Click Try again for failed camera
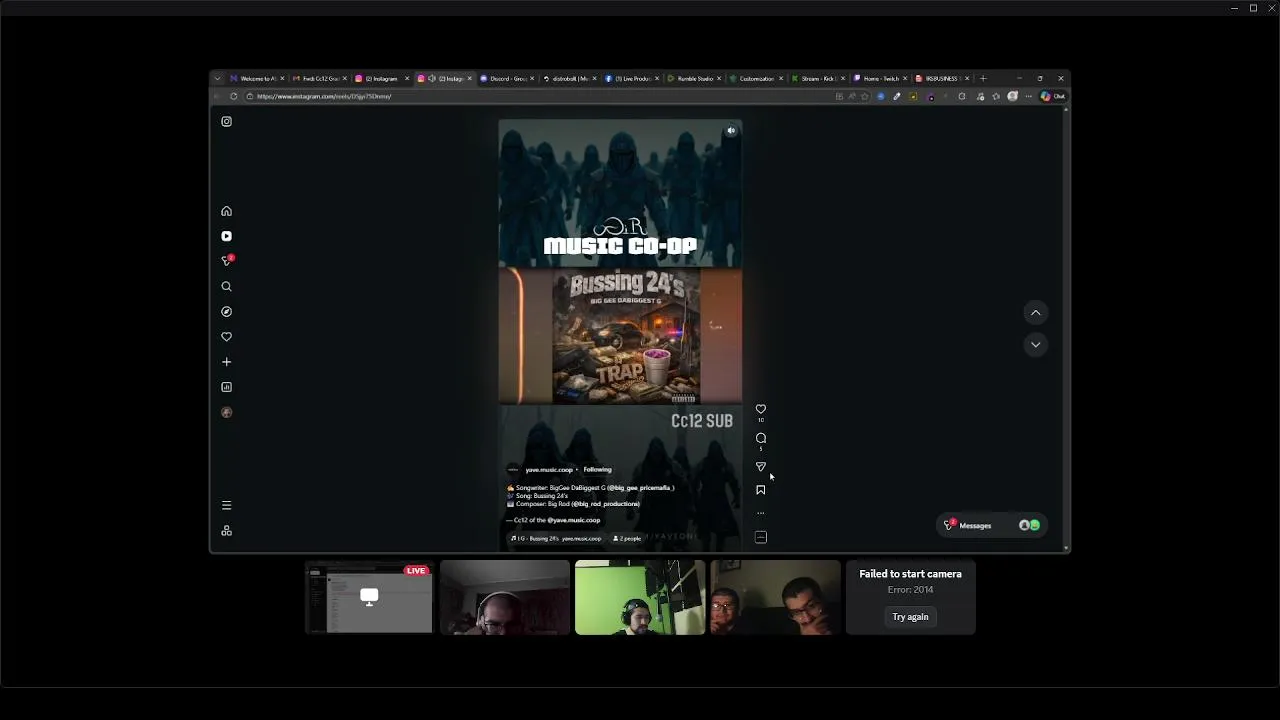The height and width of the screenshot is (720, 1280). [910, 617]
